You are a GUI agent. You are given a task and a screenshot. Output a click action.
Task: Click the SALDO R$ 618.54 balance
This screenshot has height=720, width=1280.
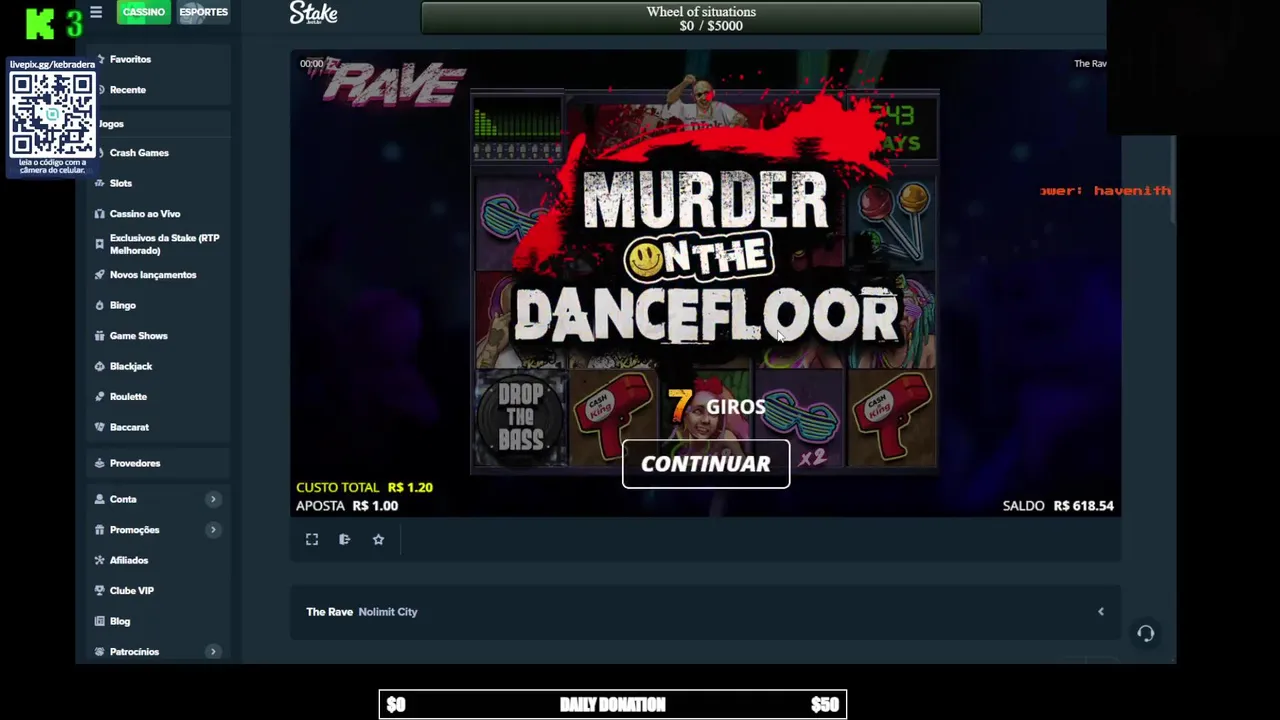coord(1058,506)
